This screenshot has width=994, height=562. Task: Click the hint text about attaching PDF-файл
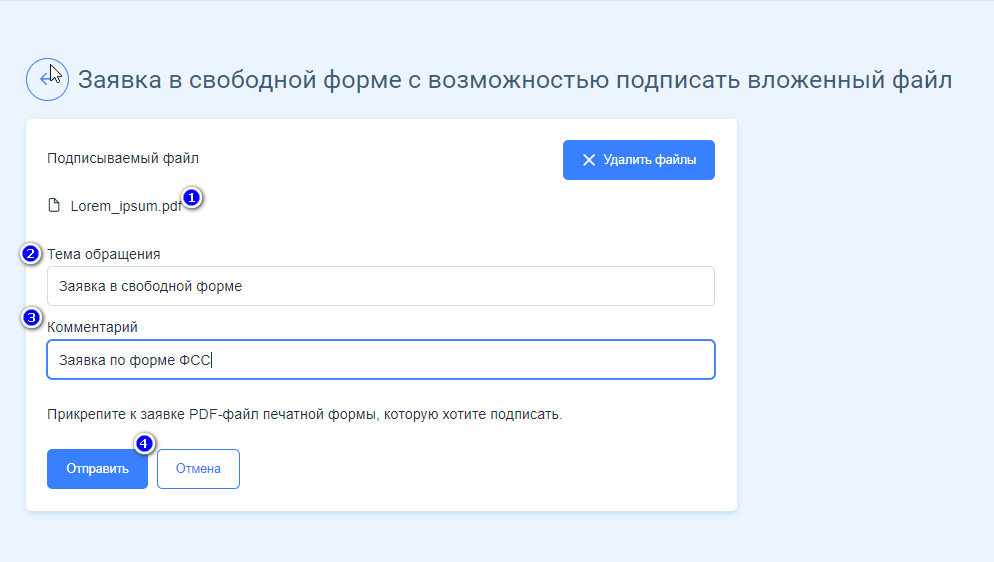point(304,414)
